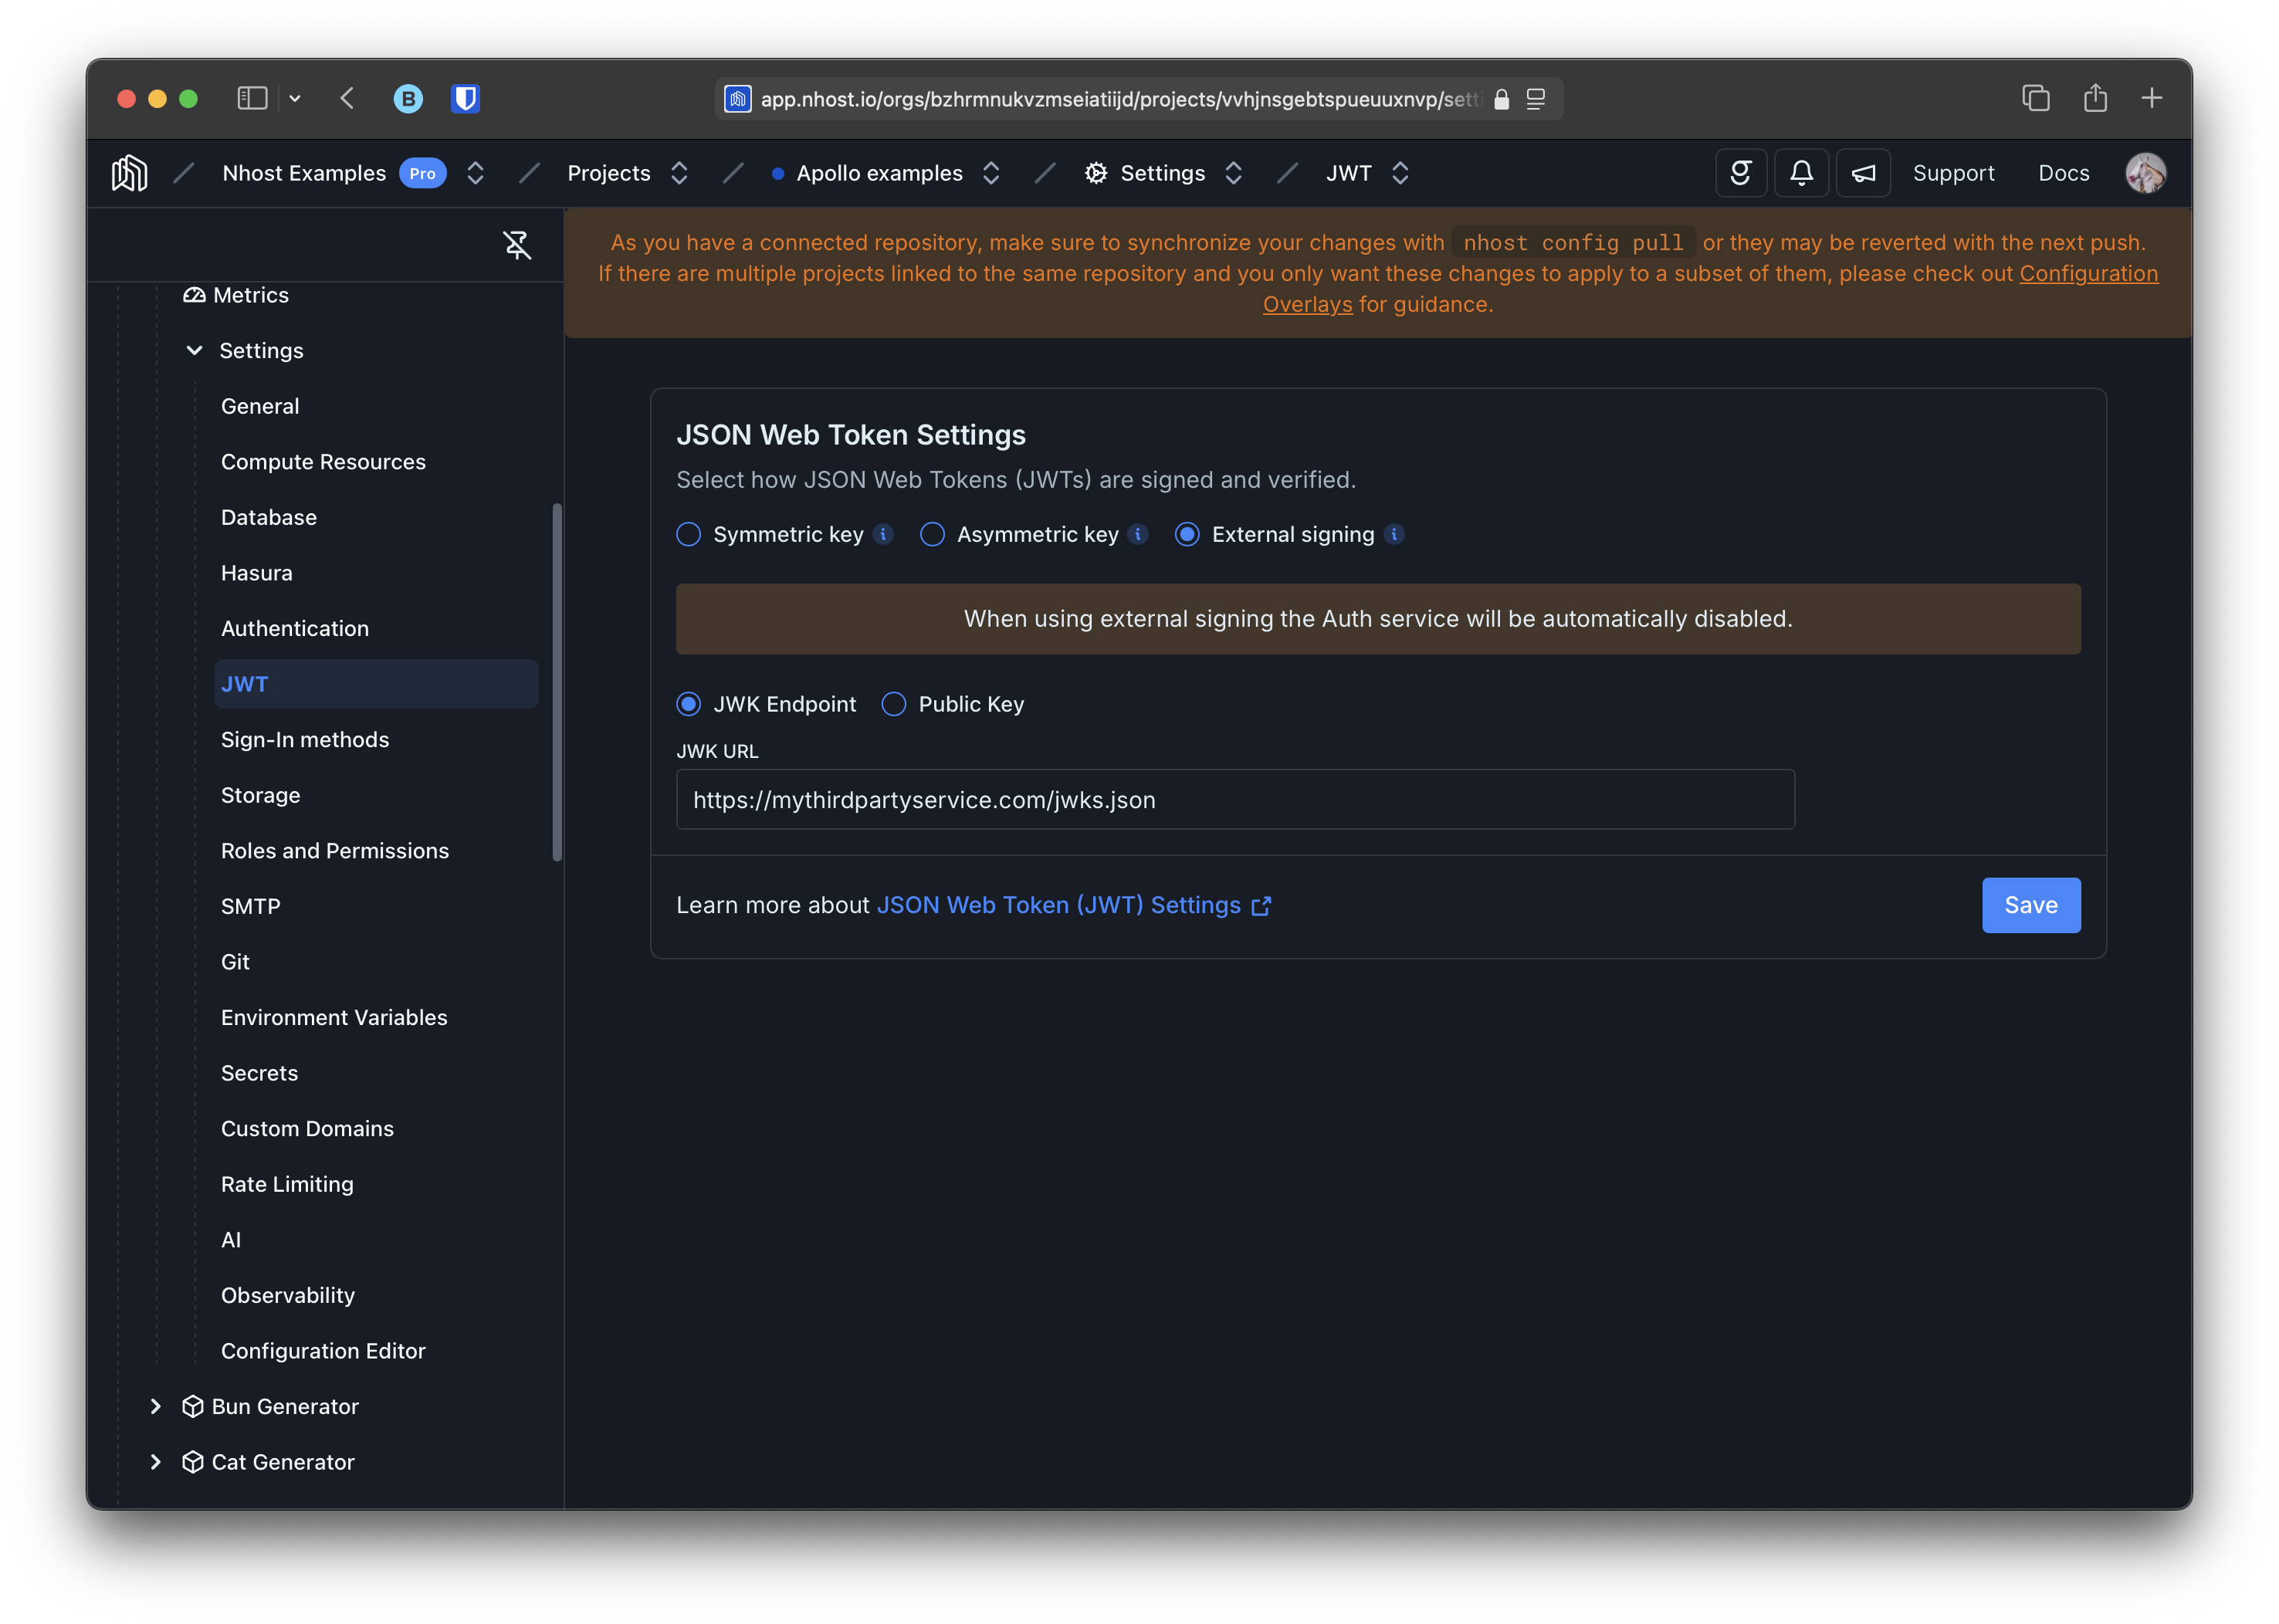Select the Symmetric key option
The image size is (2279, 1624).
click(x=689, y=534)
